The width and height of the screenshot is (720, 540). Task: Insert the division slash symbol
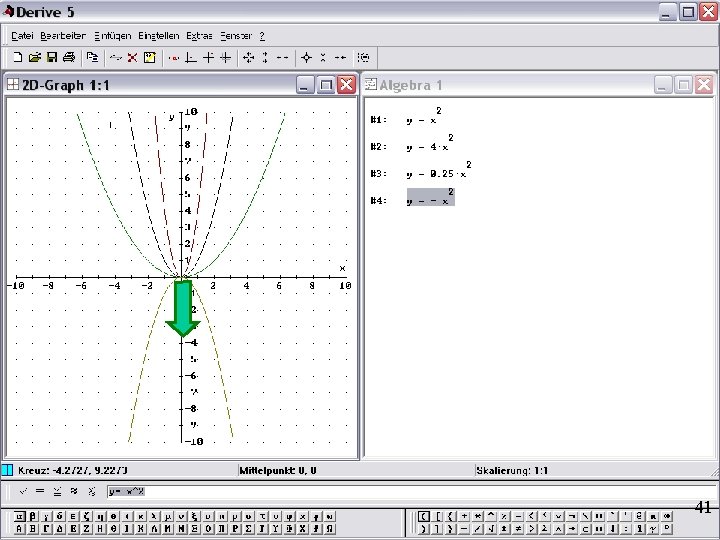(477, 529)
